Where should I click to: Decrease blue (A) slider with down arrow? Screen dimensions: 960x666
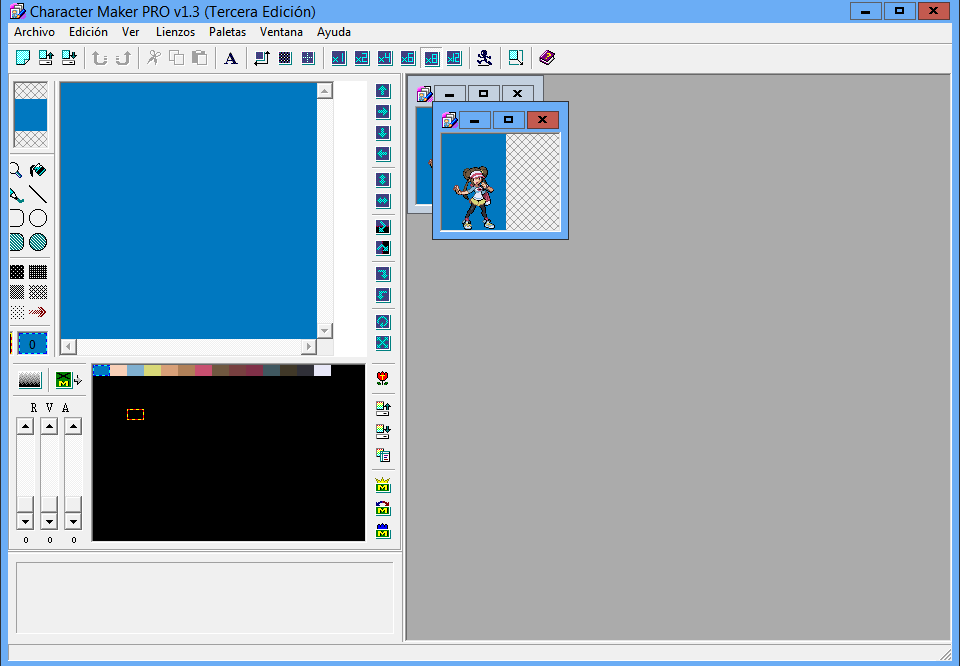tap(73, 521)
